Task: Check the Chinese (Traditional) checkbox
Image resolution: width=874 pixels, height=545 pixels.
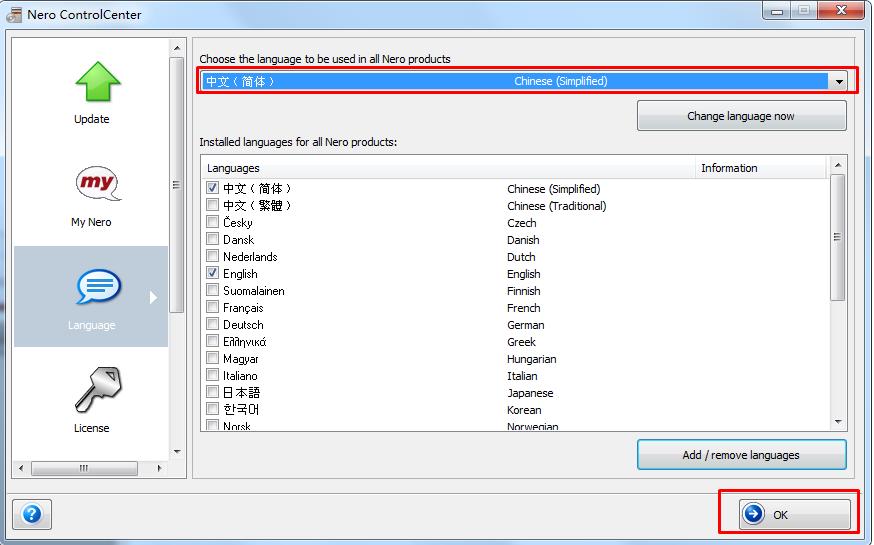Action: click(x=212, y=205)
